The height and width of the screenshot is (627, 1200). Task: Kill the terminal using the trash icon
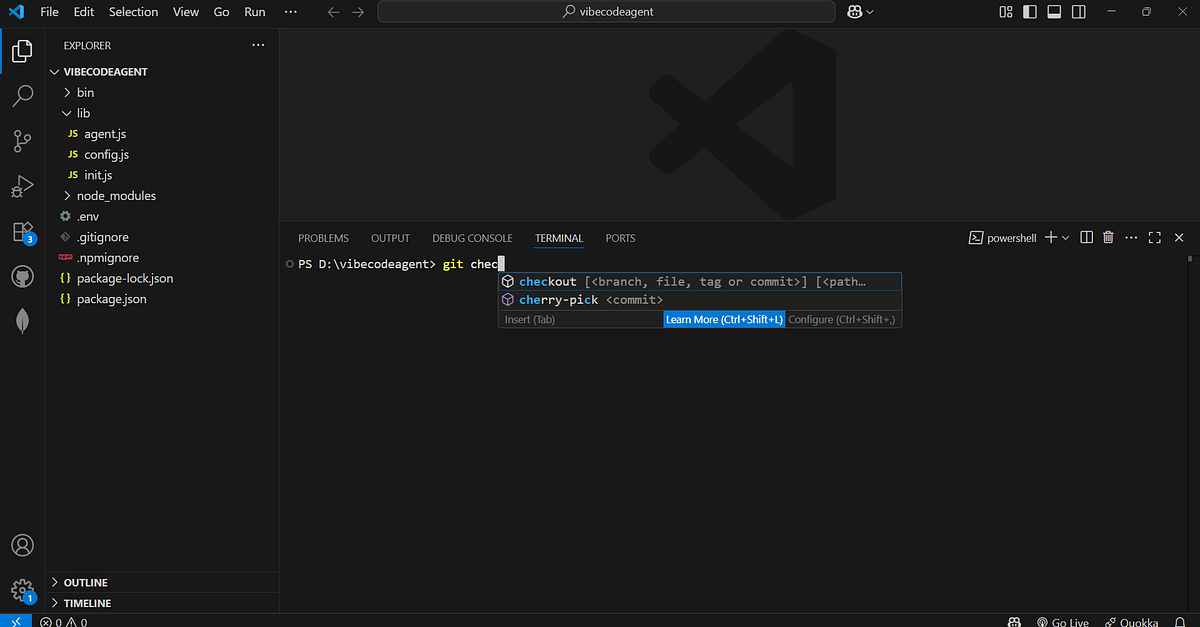click(x=1107, y=237)
